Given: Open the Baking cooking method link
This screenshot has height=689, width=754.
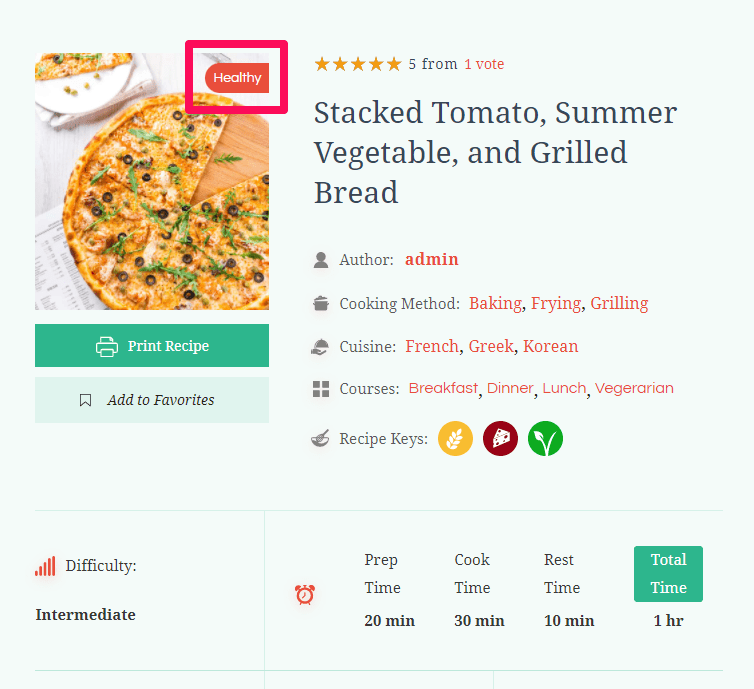Looking at the screenshot, I should pos(495,303).
